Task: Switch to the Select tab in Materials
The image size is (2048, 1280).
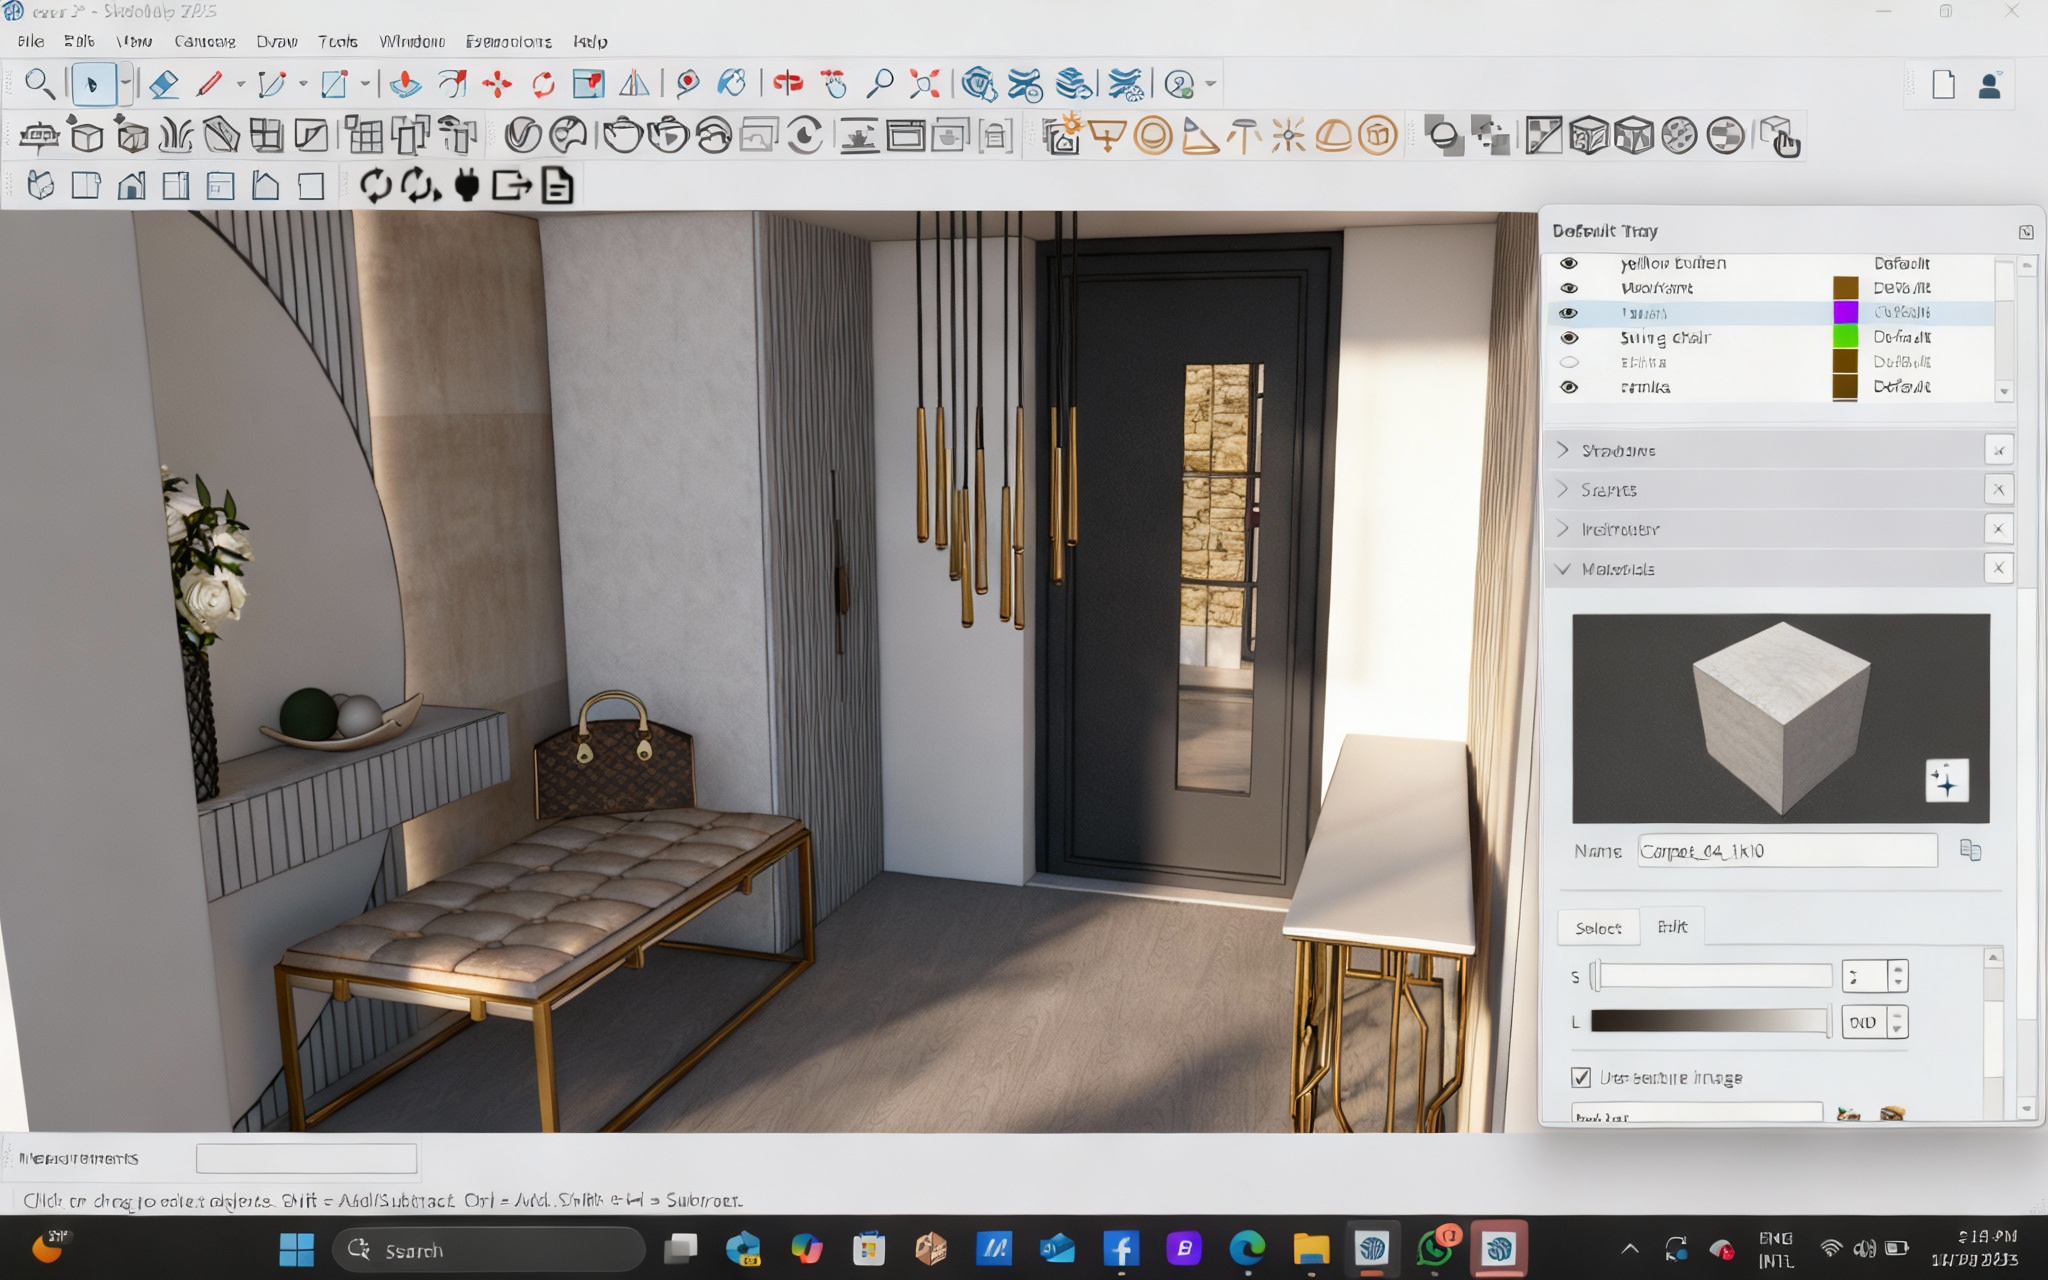Action: pyautogui.click(x=1598, y=928)
